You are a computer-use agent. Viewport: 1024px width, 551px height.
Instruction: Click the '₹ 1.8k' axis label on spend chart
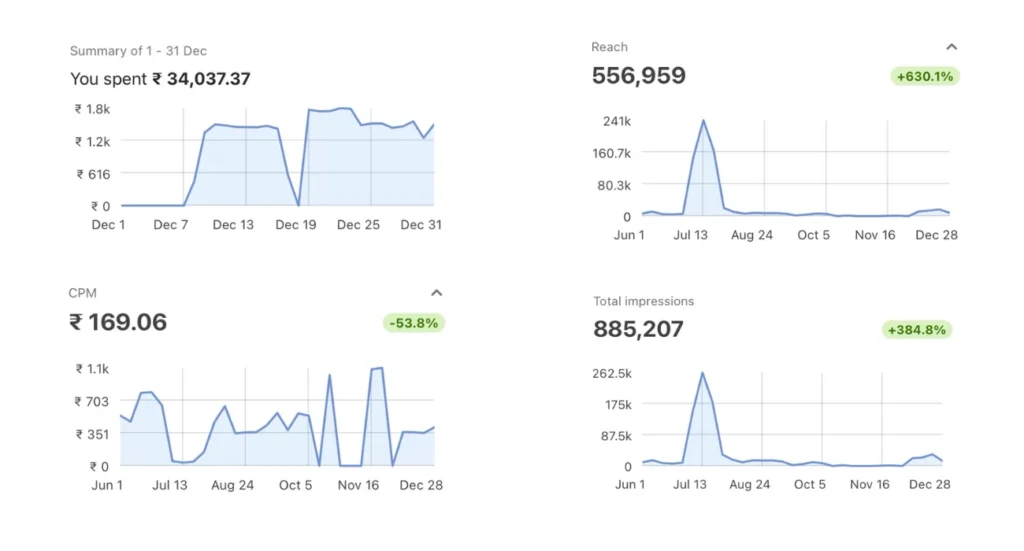pyautogui.click(x=92, y=109)
